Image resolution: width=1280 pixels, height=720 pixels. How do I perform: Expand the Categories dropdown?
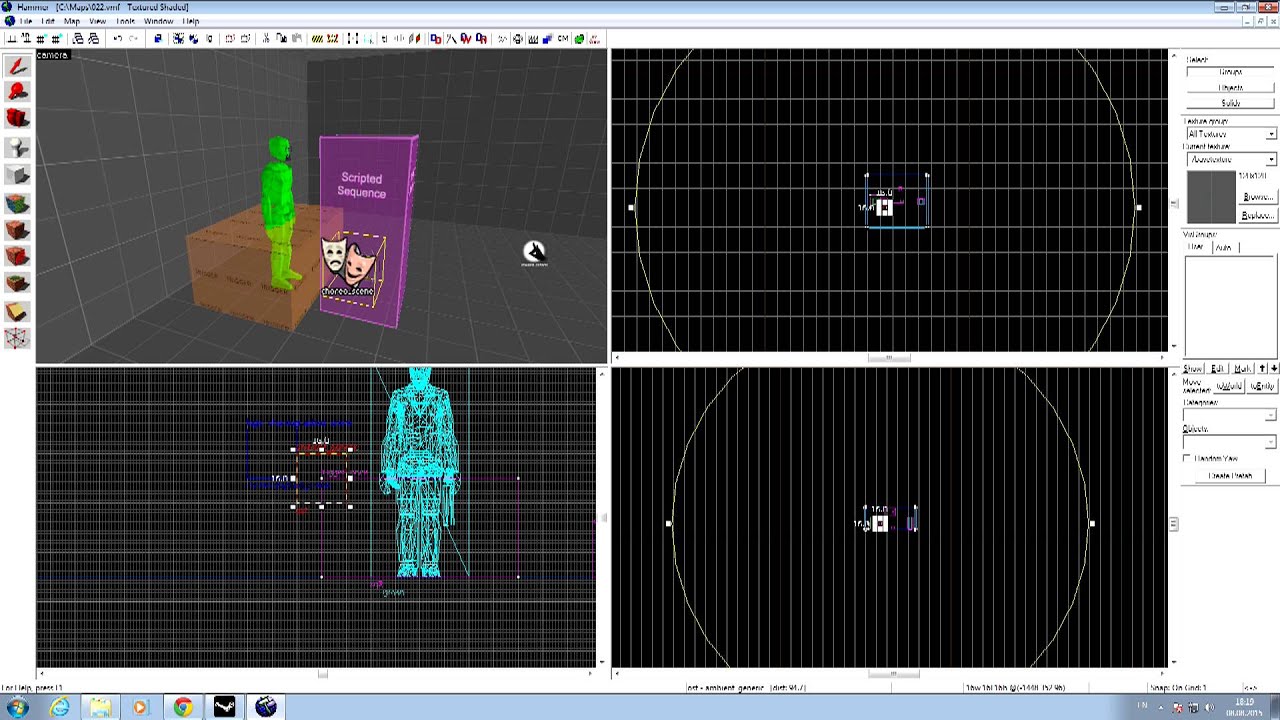[x=1271, y=414]
